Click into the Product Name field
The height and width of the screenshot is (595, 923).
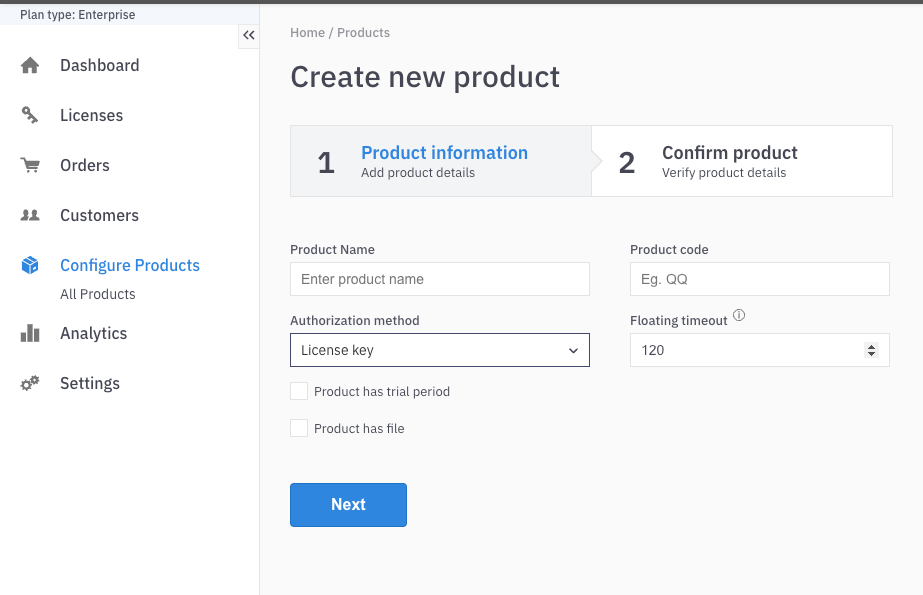click(x=439, y=279)
